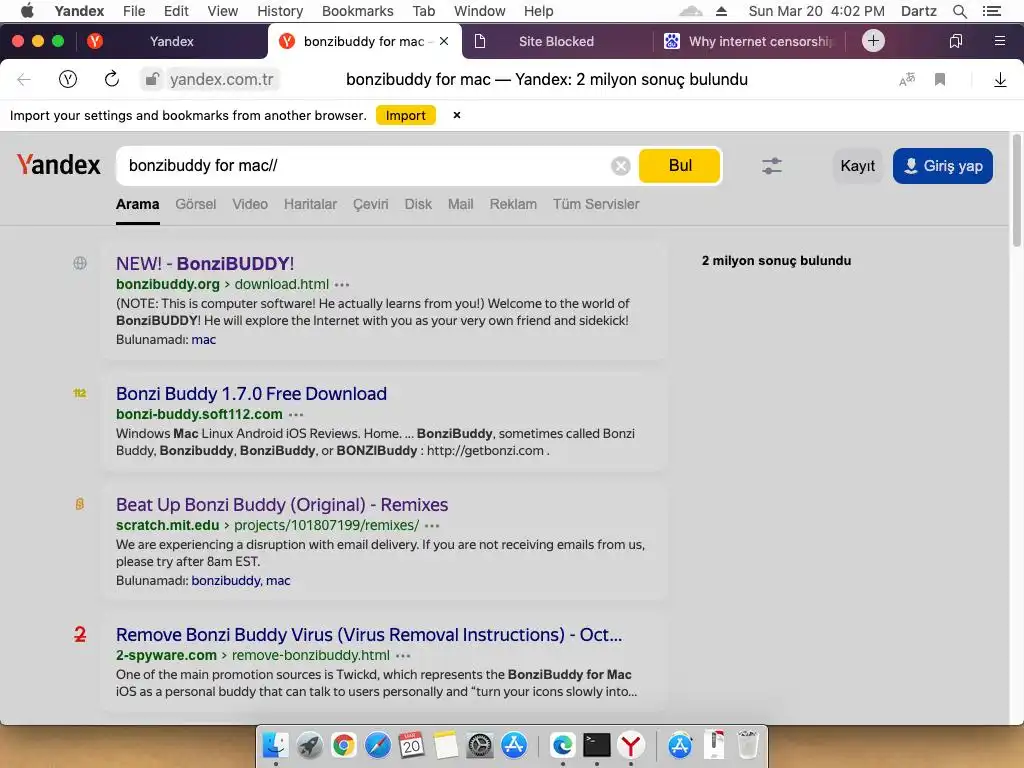This screenshot has width=1024, height=768.
Task: Launch Finder from the Dock
Action: (276, 745)
